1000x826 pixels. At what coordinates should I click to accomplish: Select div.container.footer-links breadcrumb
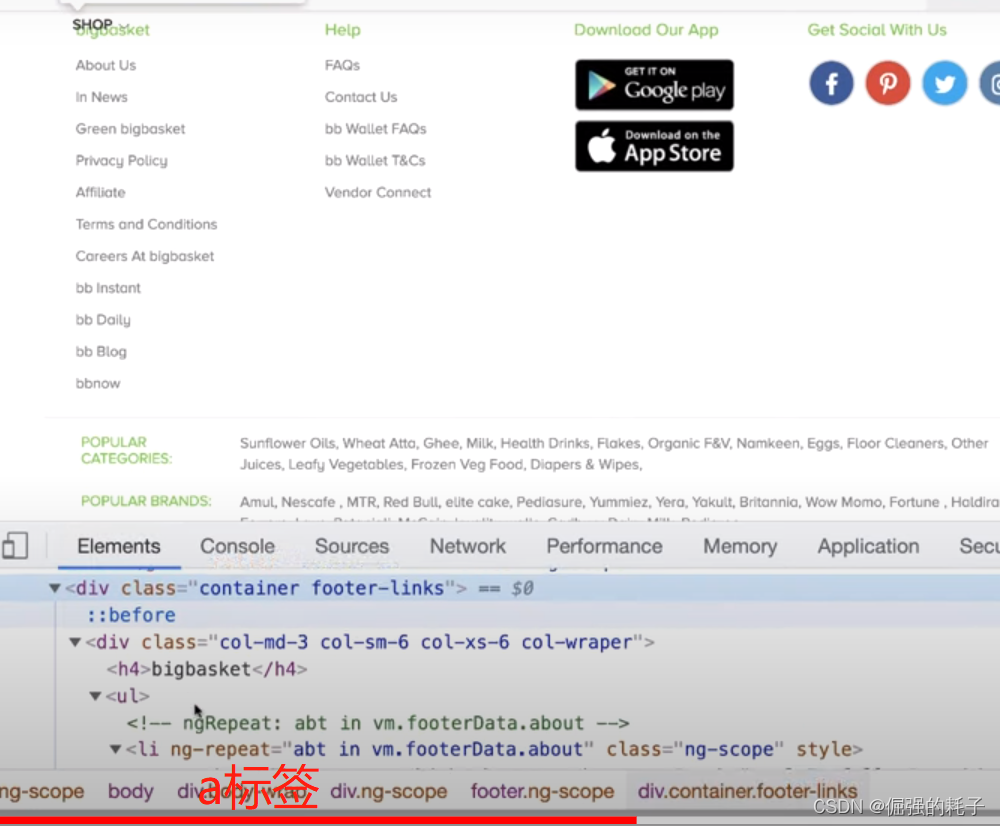click(x=747, y=792)
